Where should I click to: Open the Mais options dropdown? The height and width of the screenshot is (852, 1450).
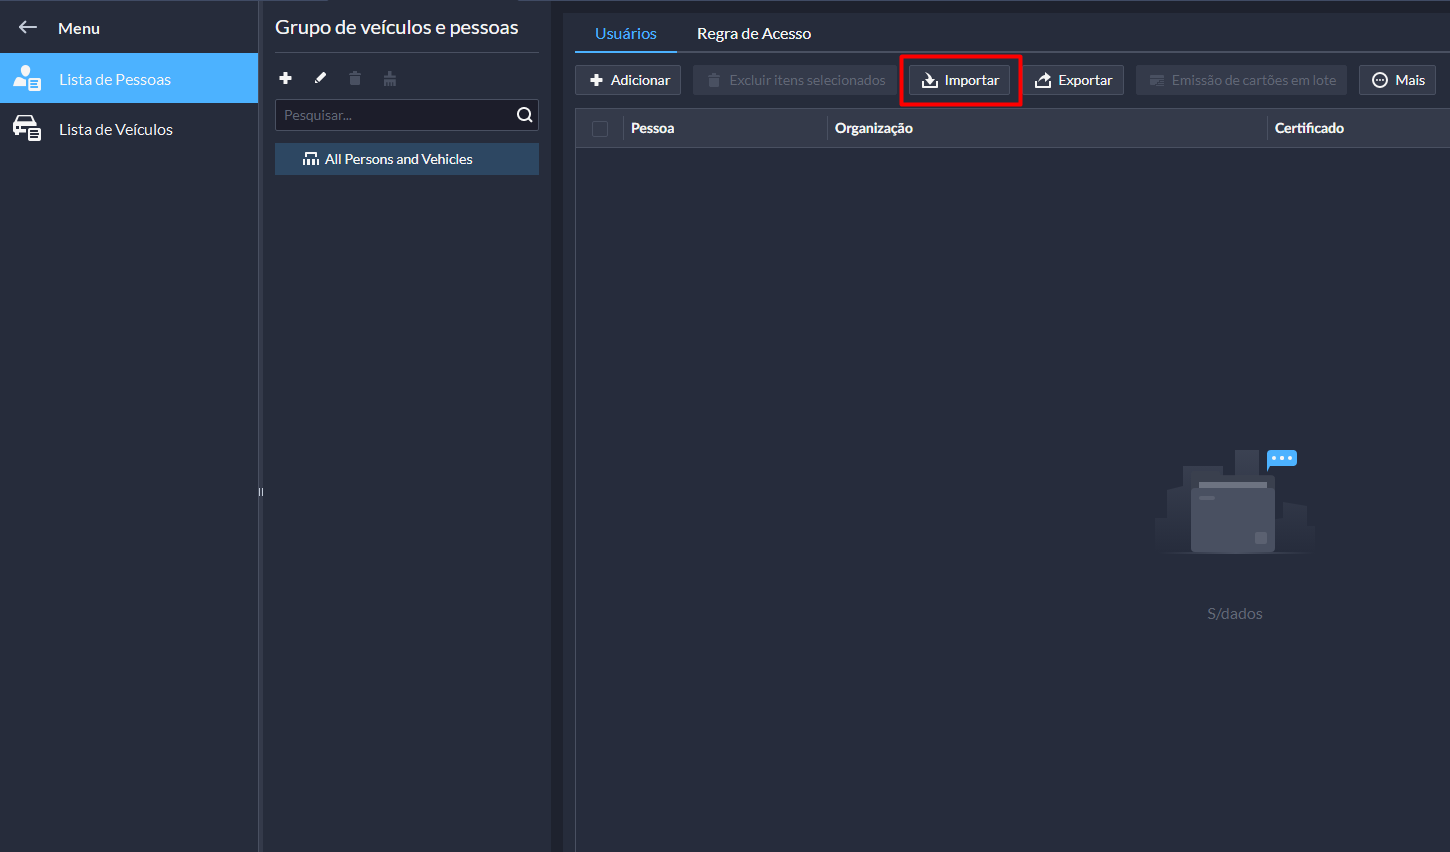click(1397, 80)
